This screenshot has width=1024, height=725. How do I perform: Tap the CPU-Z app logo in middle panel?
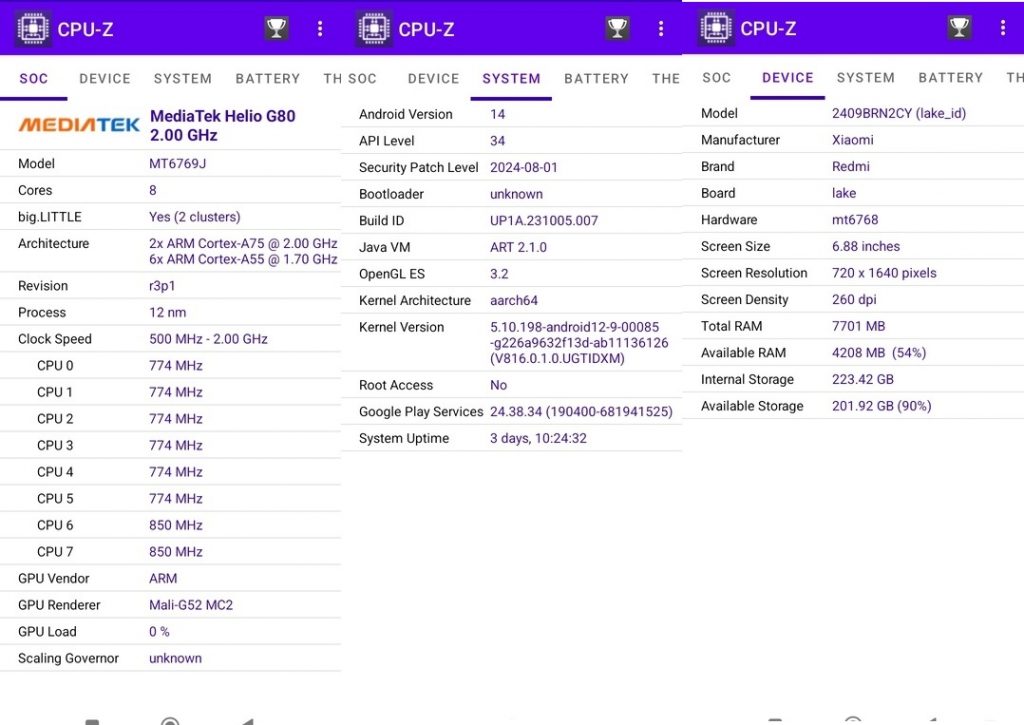coord(374,29)
